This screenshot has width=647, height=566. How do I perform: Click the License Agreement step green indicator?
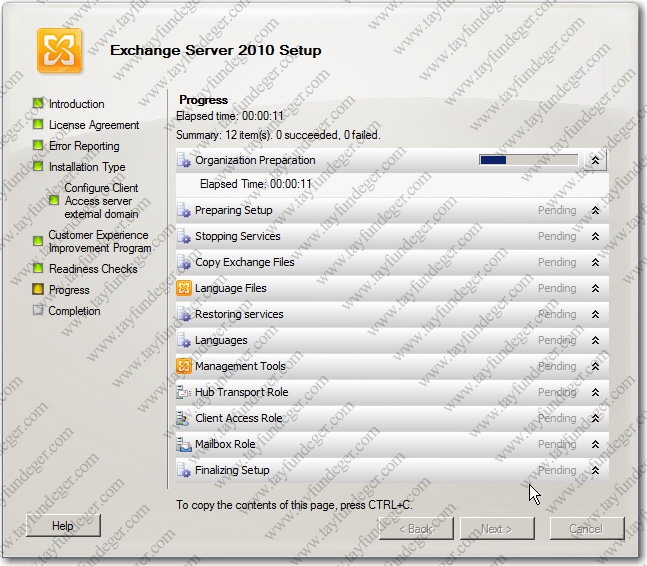pos(38,124)
